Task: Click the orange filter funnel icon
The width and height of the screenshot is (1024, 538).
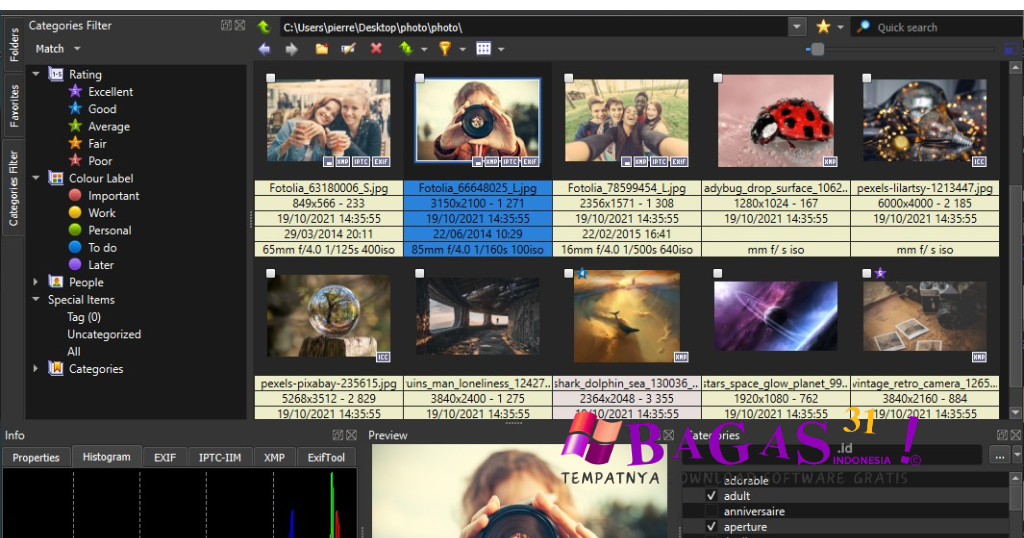Action: tap(445, 48)
